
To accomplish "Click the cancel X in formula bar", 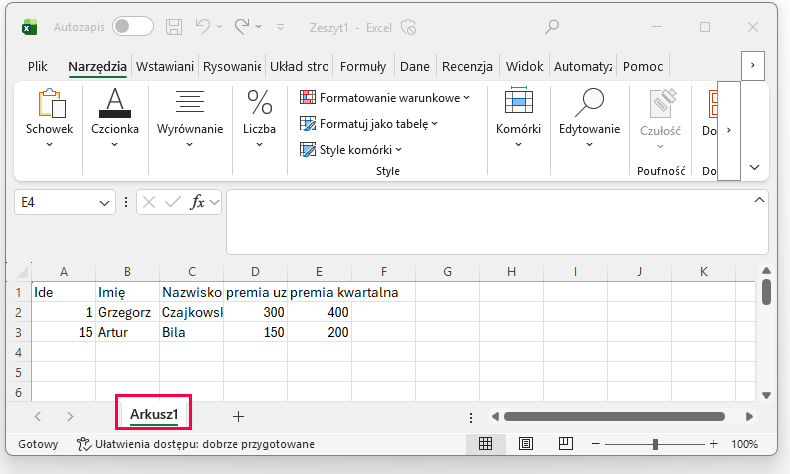I will pyautogui.click(x=149, y=202).
